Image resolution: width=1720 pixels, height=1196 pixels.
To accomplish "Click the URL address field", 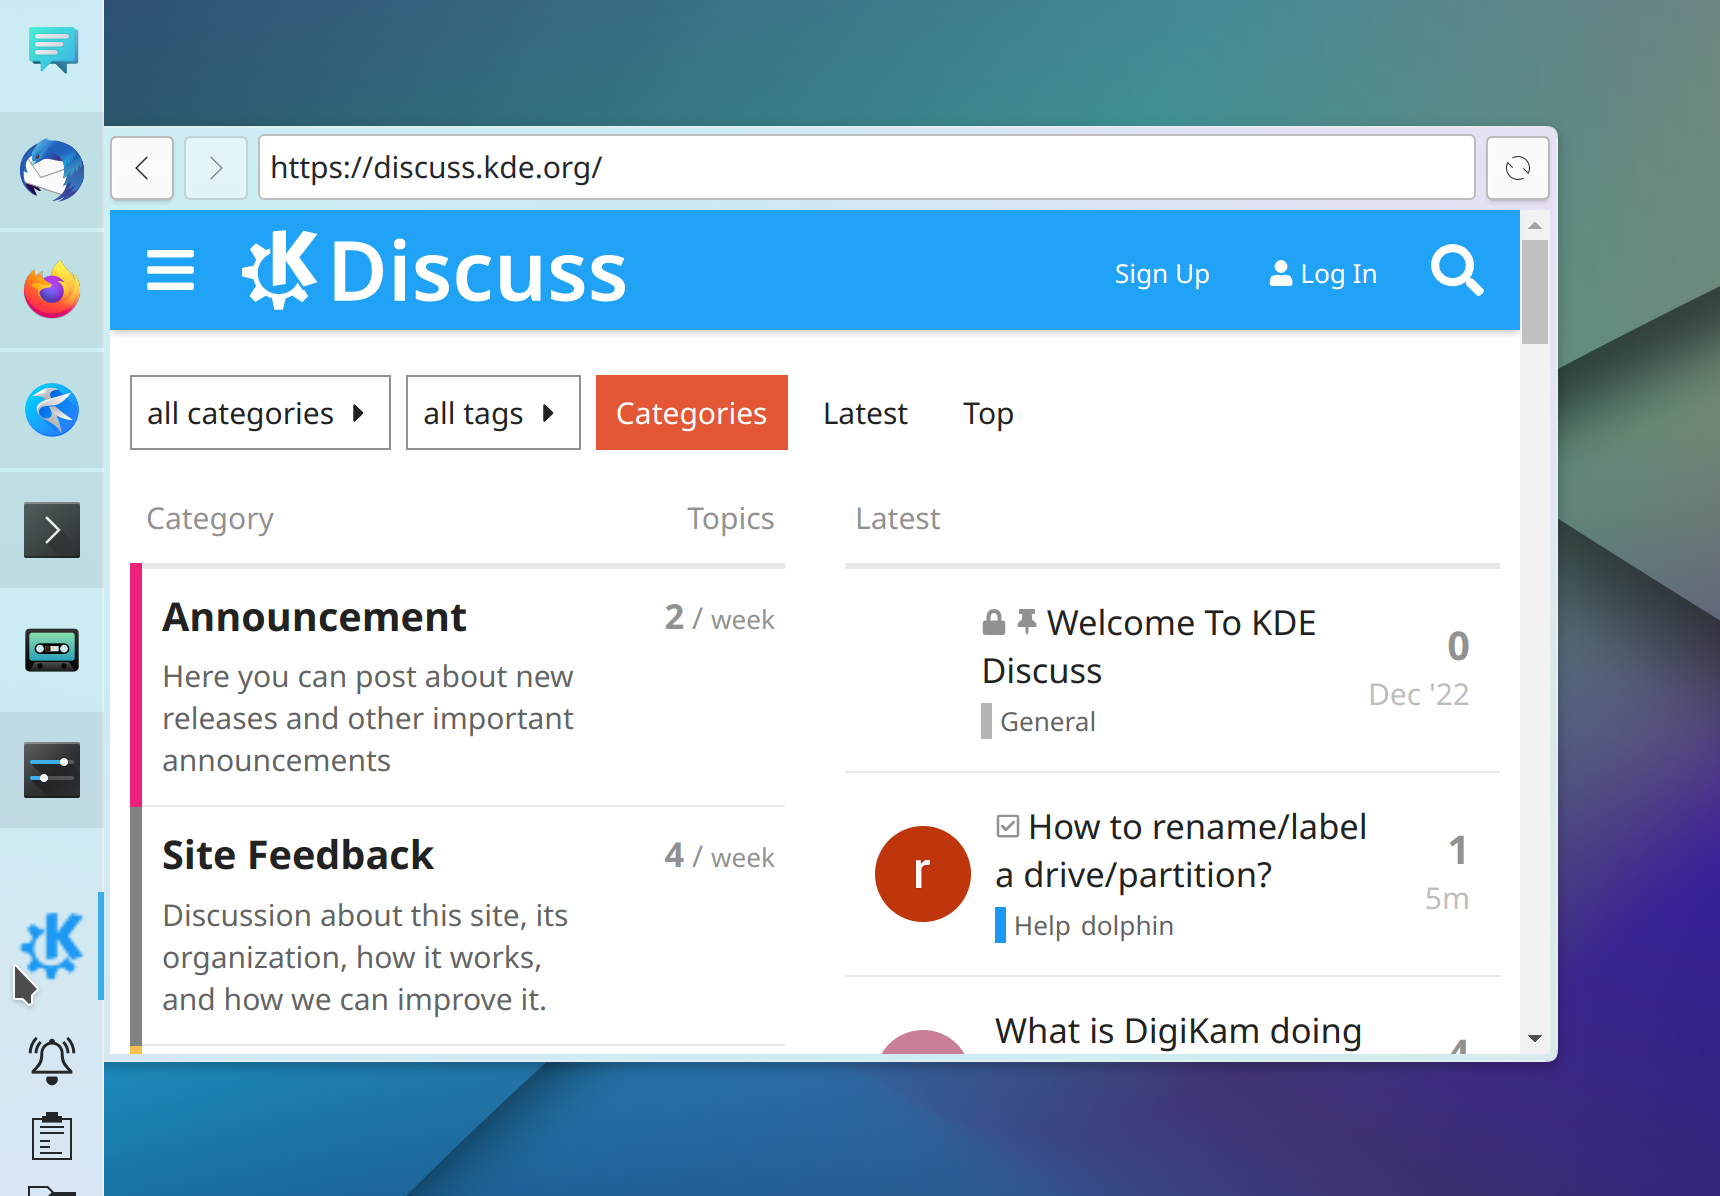I will 867,168.
